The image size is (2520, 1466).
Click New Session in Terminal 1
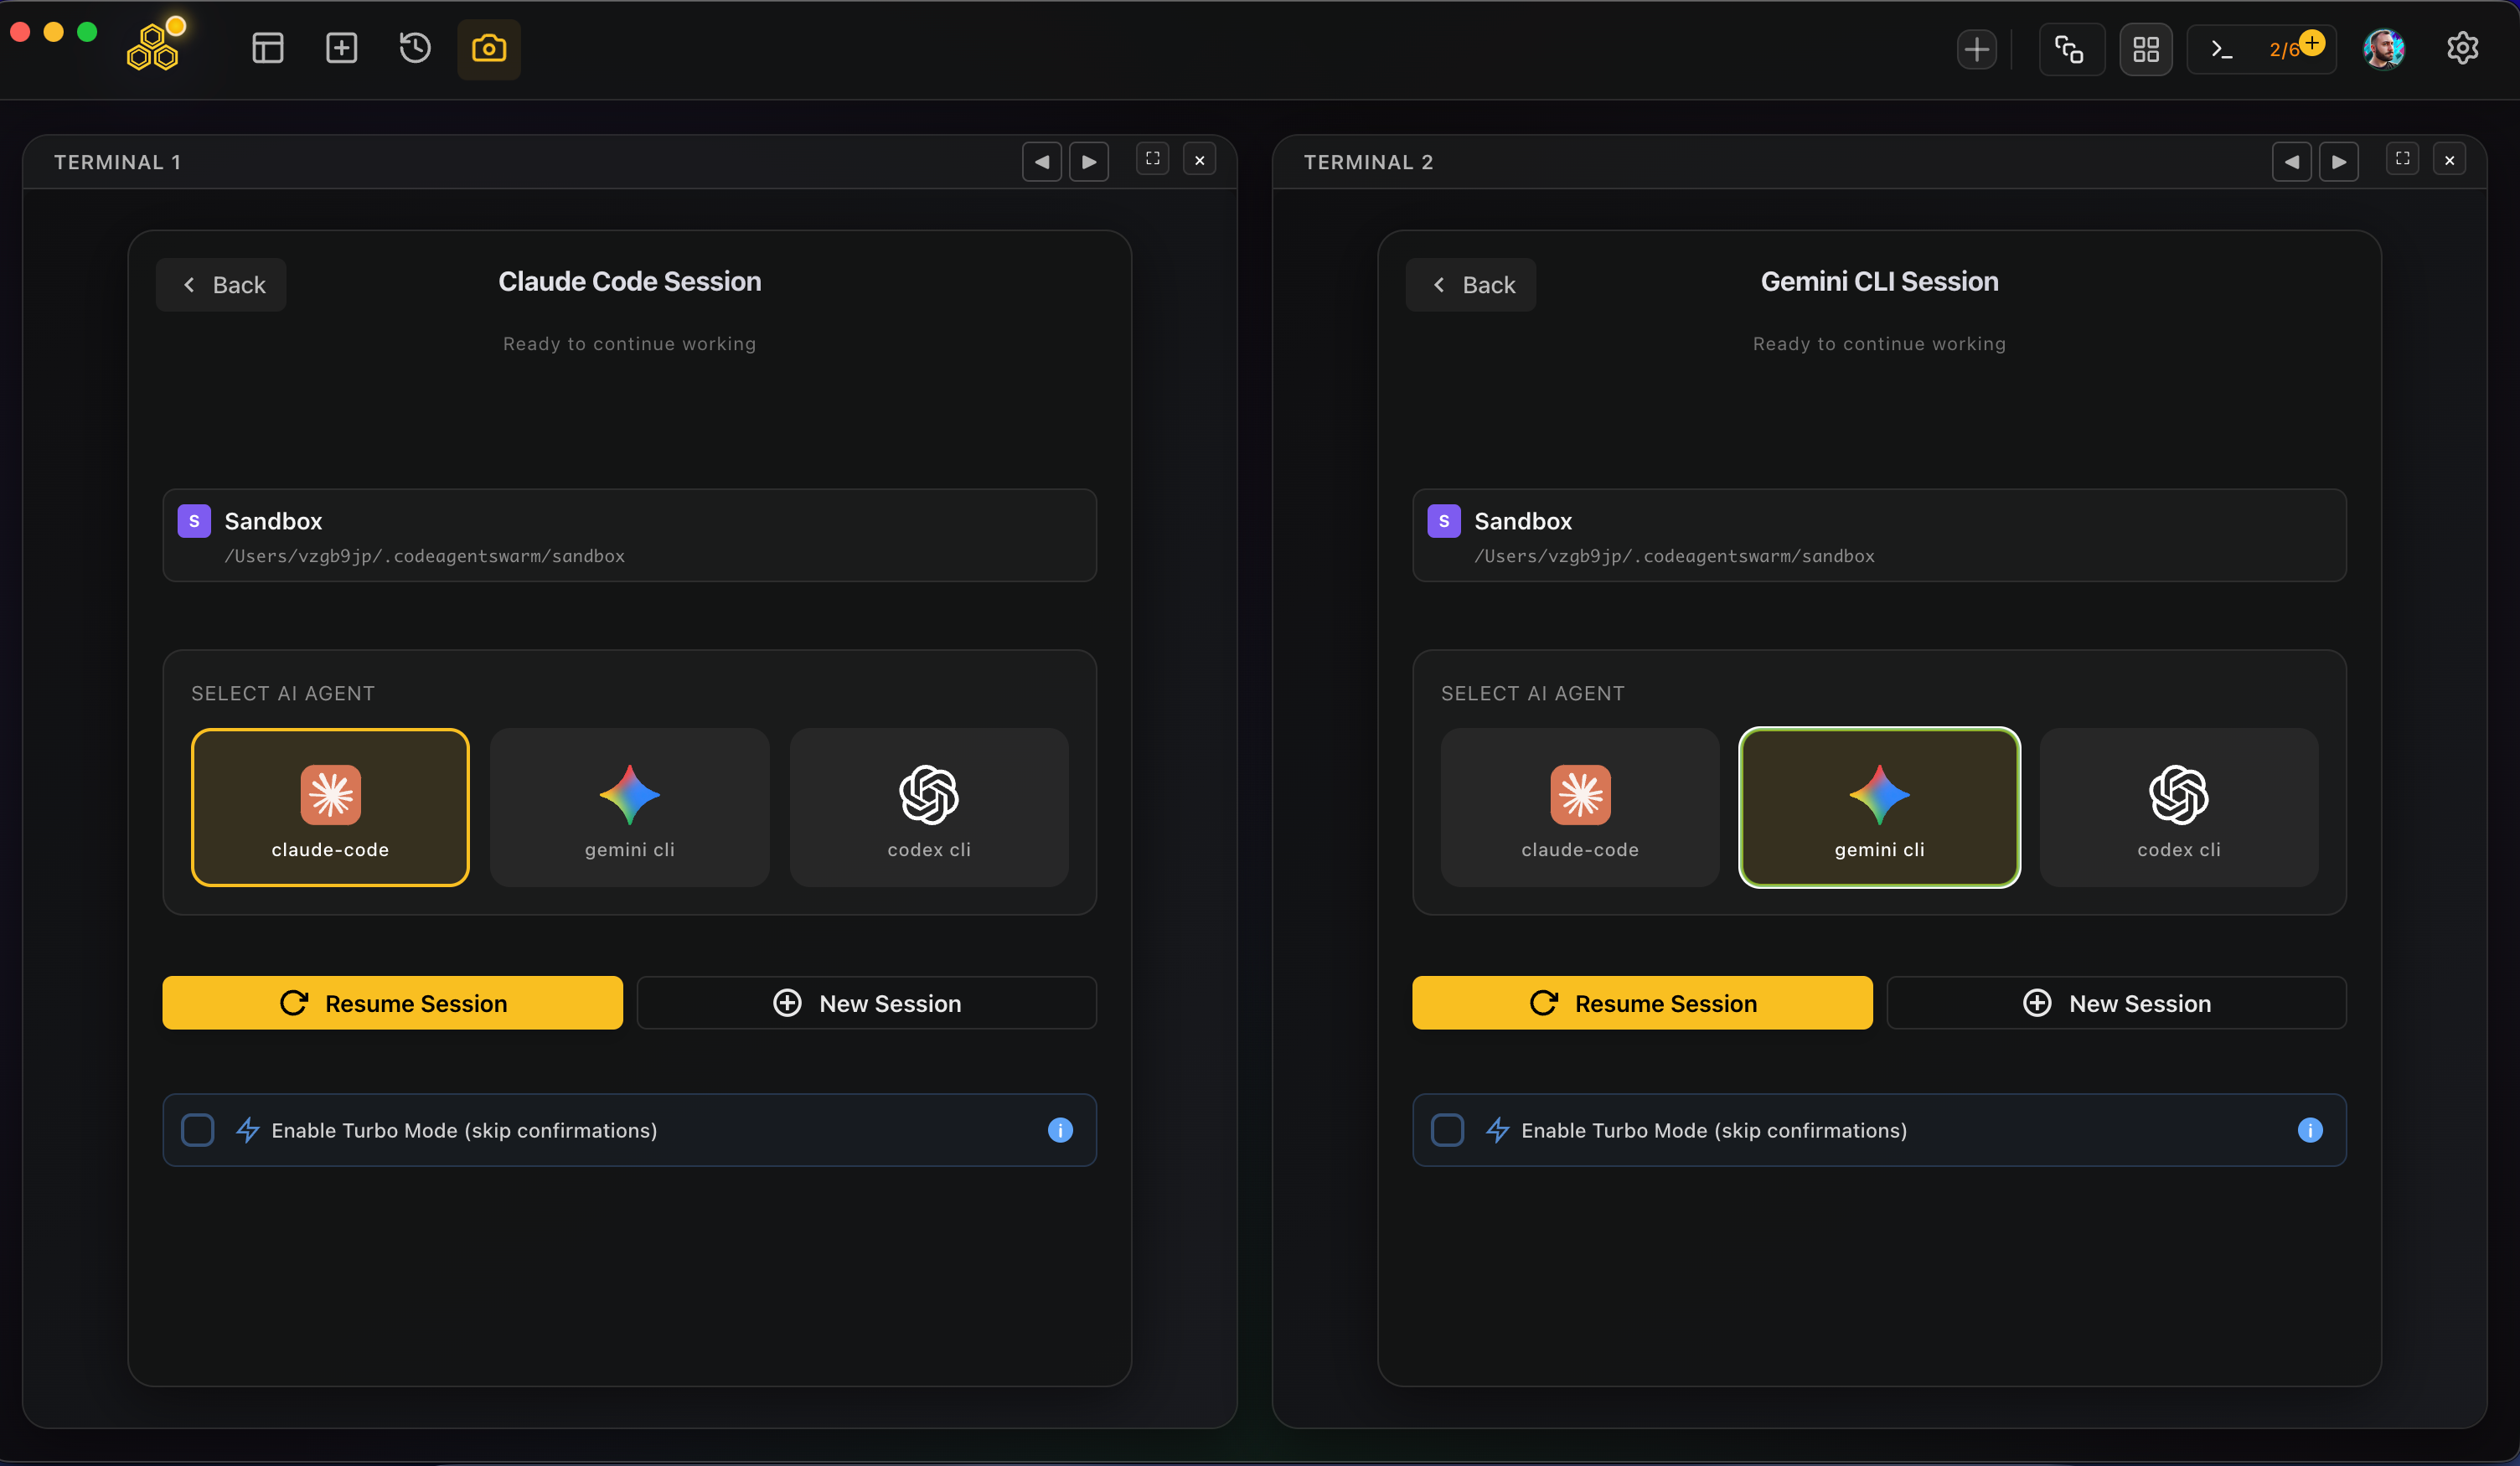click(x=867, y=1003)
